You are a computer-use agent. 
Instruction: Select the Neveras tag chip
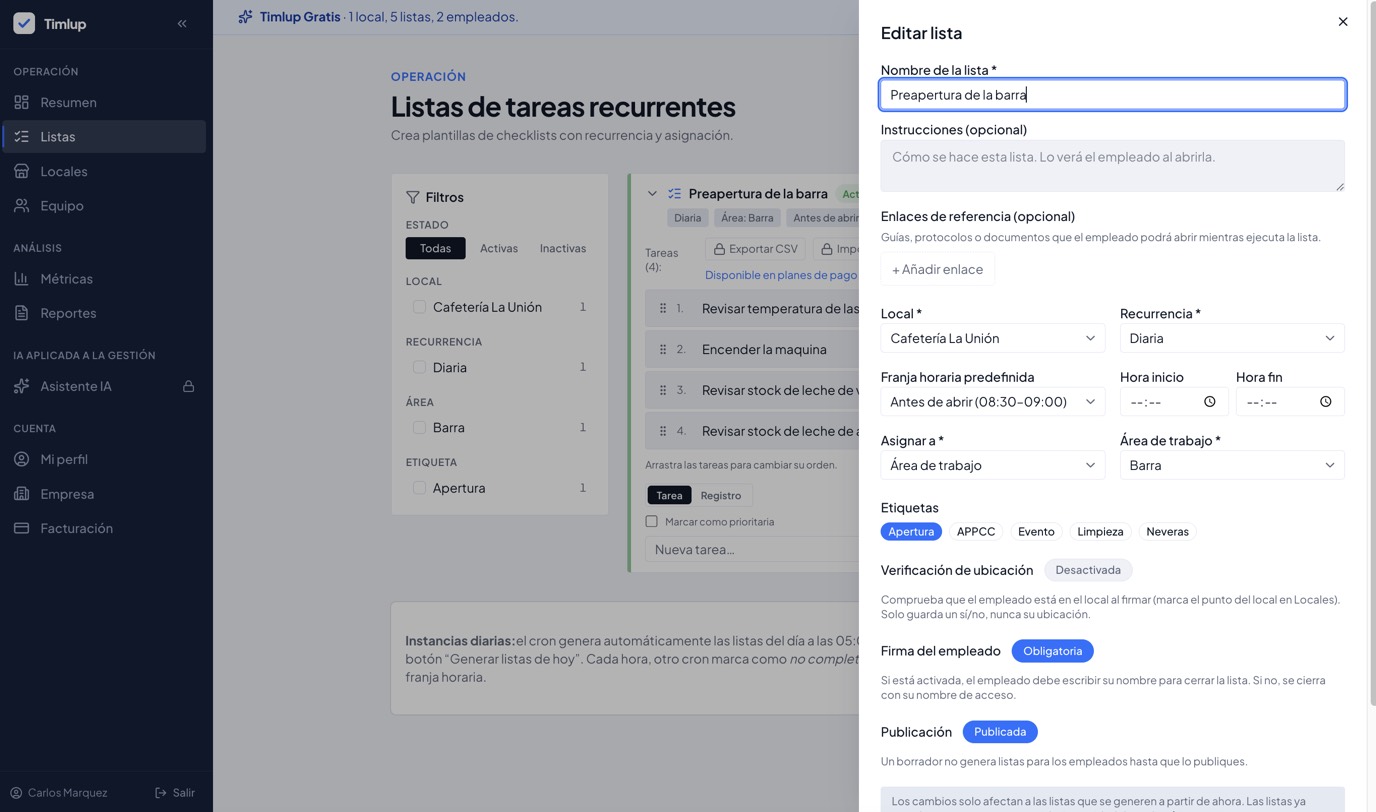pyautogui.click(x=1167, y=532)
